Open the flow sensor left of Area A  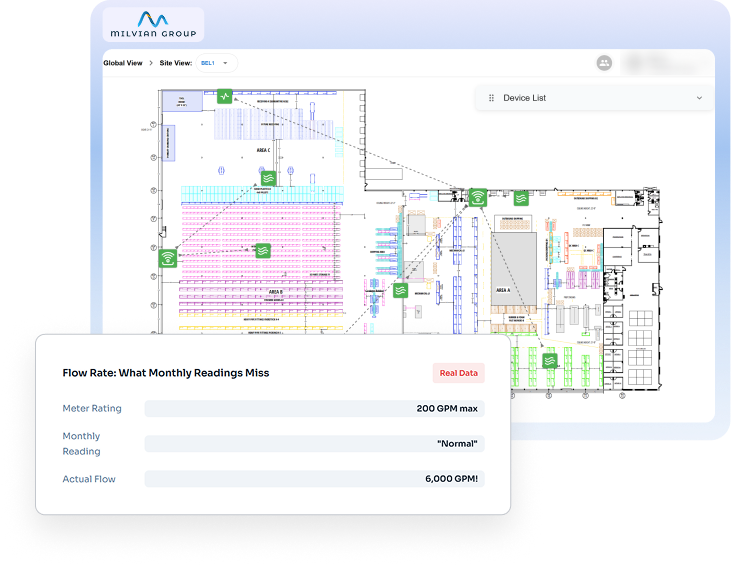point(400,290)
